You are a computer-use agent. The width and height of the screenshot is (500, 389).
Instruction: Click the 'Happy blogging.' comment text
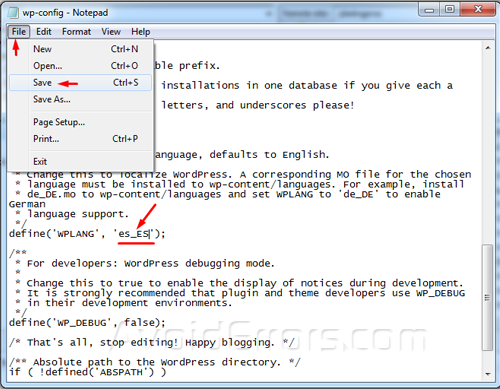click(x=230, y=343)
